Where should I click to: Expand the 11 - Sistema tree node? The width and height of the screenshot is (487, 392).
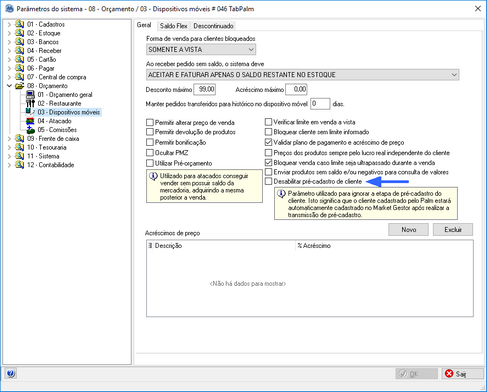coord(9,156)
